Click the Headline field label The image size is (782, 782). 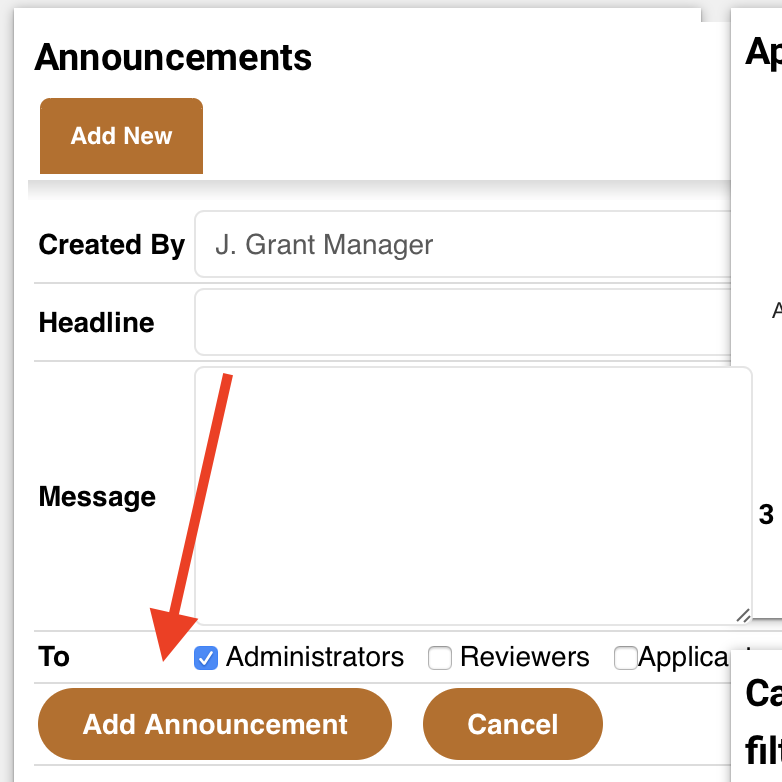(x=96, y=322)
